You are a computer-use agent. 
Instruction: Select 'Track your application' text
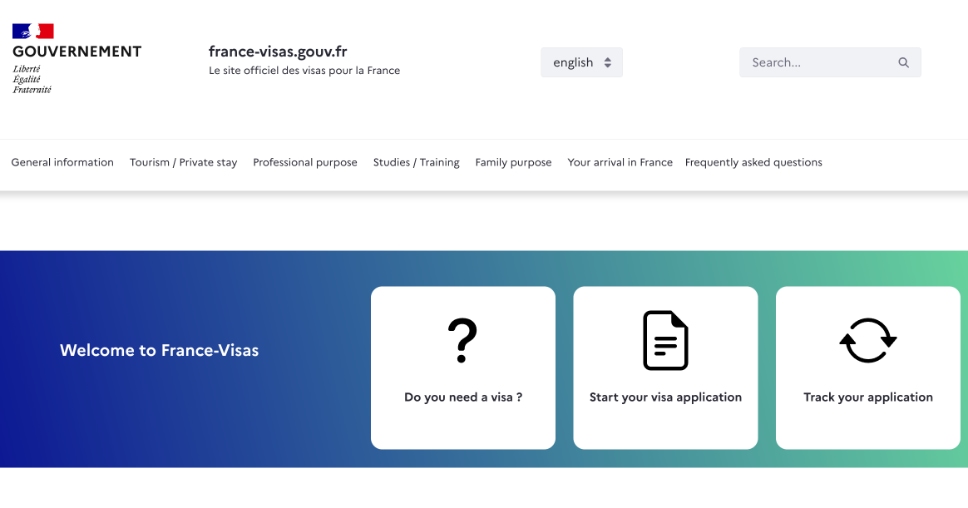pyautogui.click(x=868, y=397)
